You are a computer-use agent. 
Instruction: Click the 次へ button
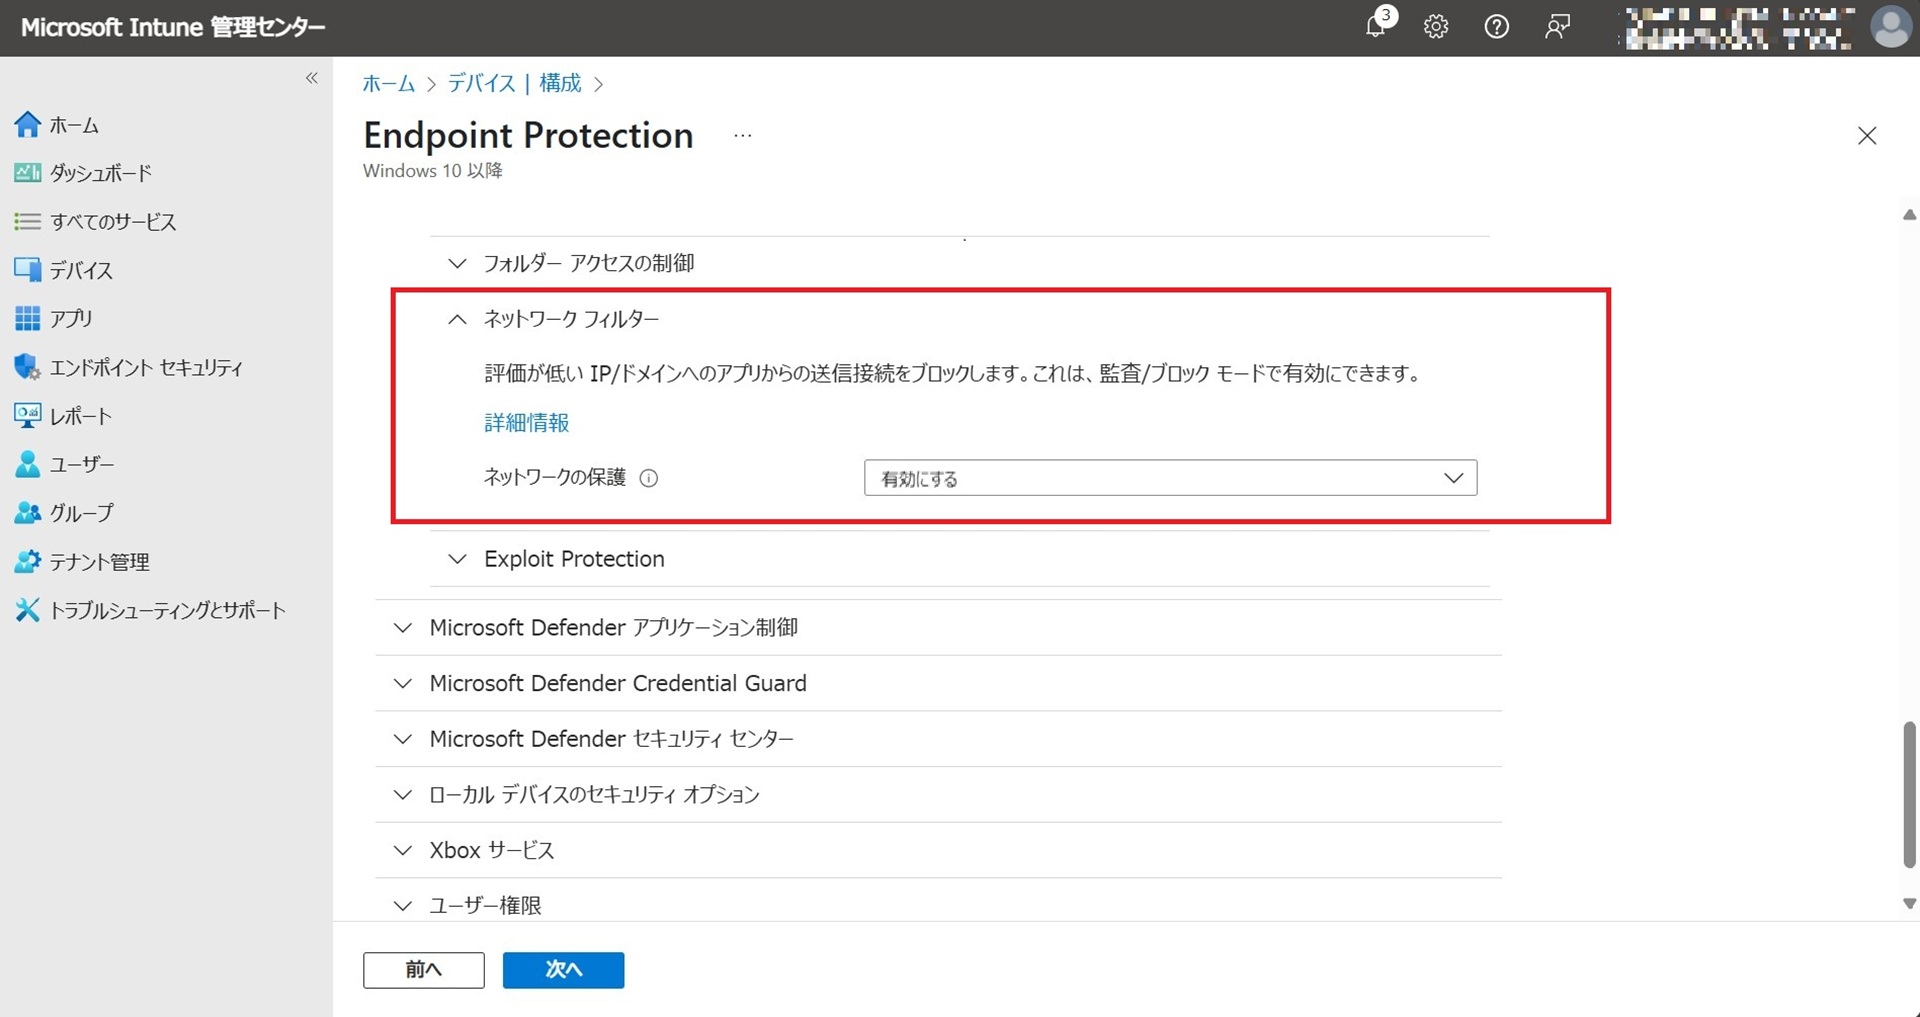point(563,970)
